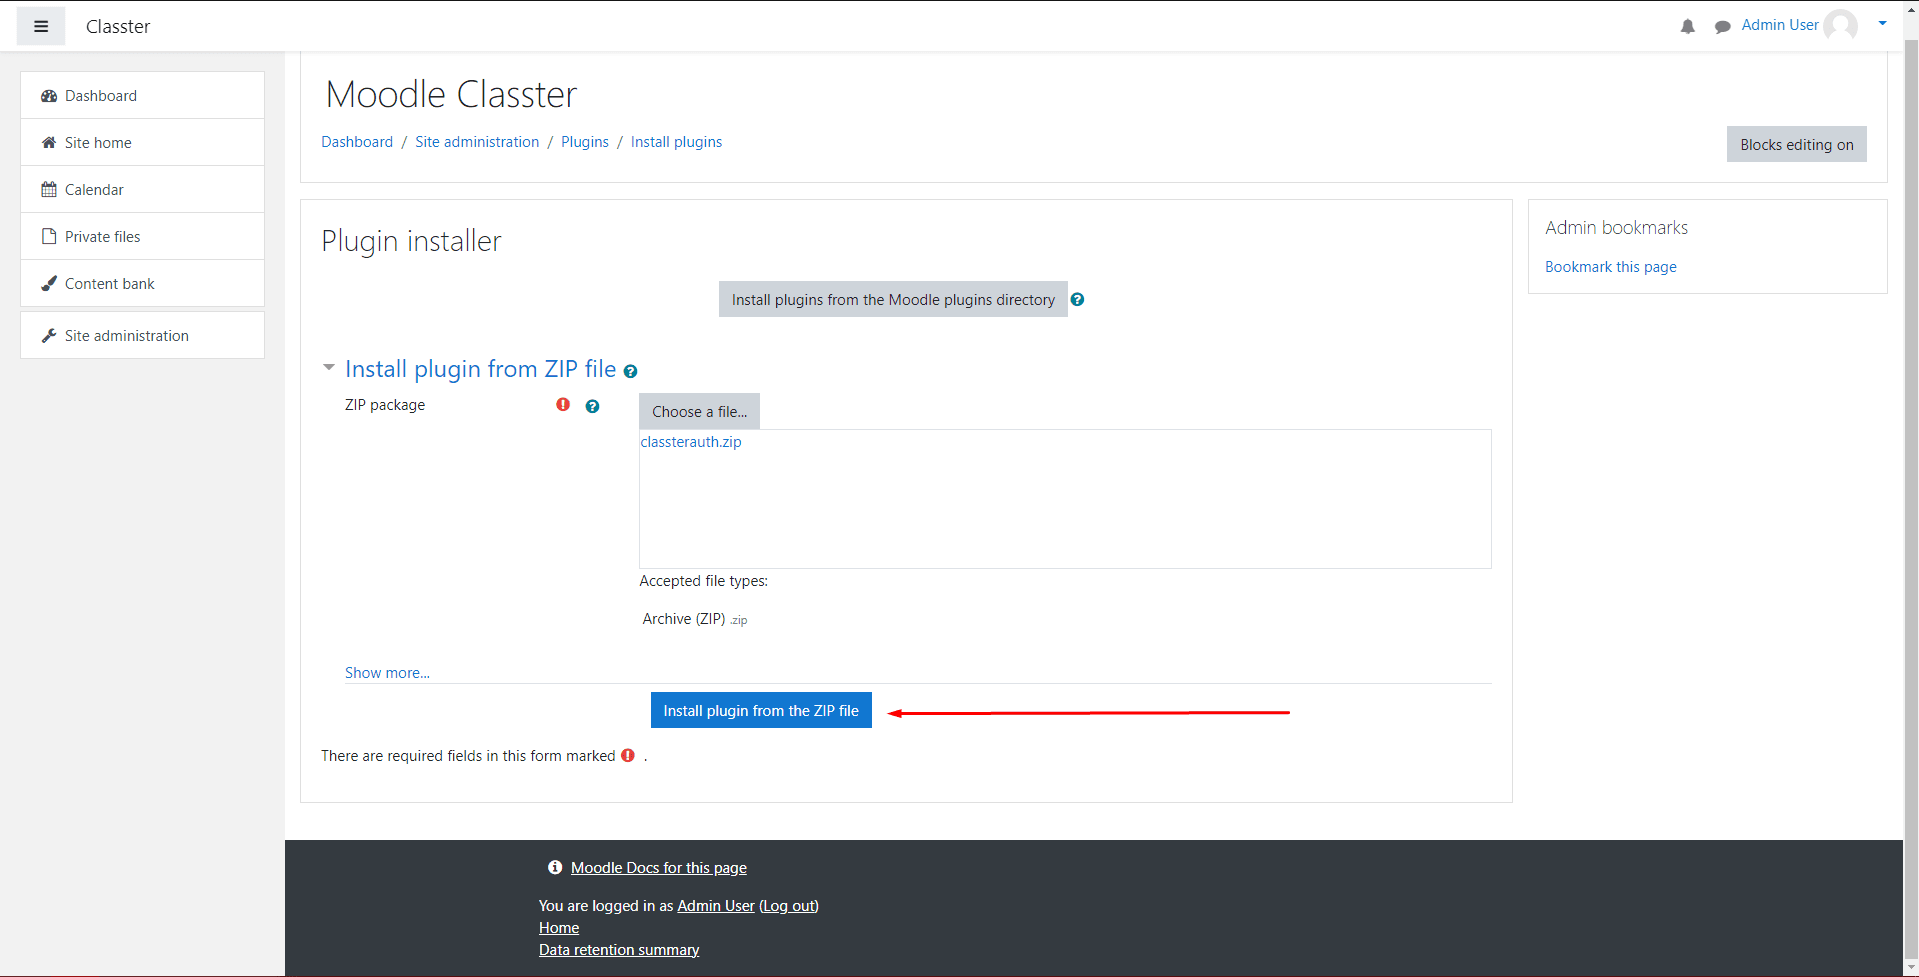Open help icon beside plugins directory button
The width and height of the screenshot is (1919, 977).
[x=1077, y=299]
